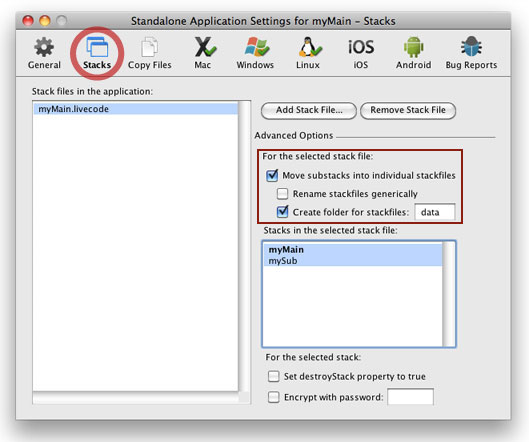Open the iOS settings pane

[361, 53]
